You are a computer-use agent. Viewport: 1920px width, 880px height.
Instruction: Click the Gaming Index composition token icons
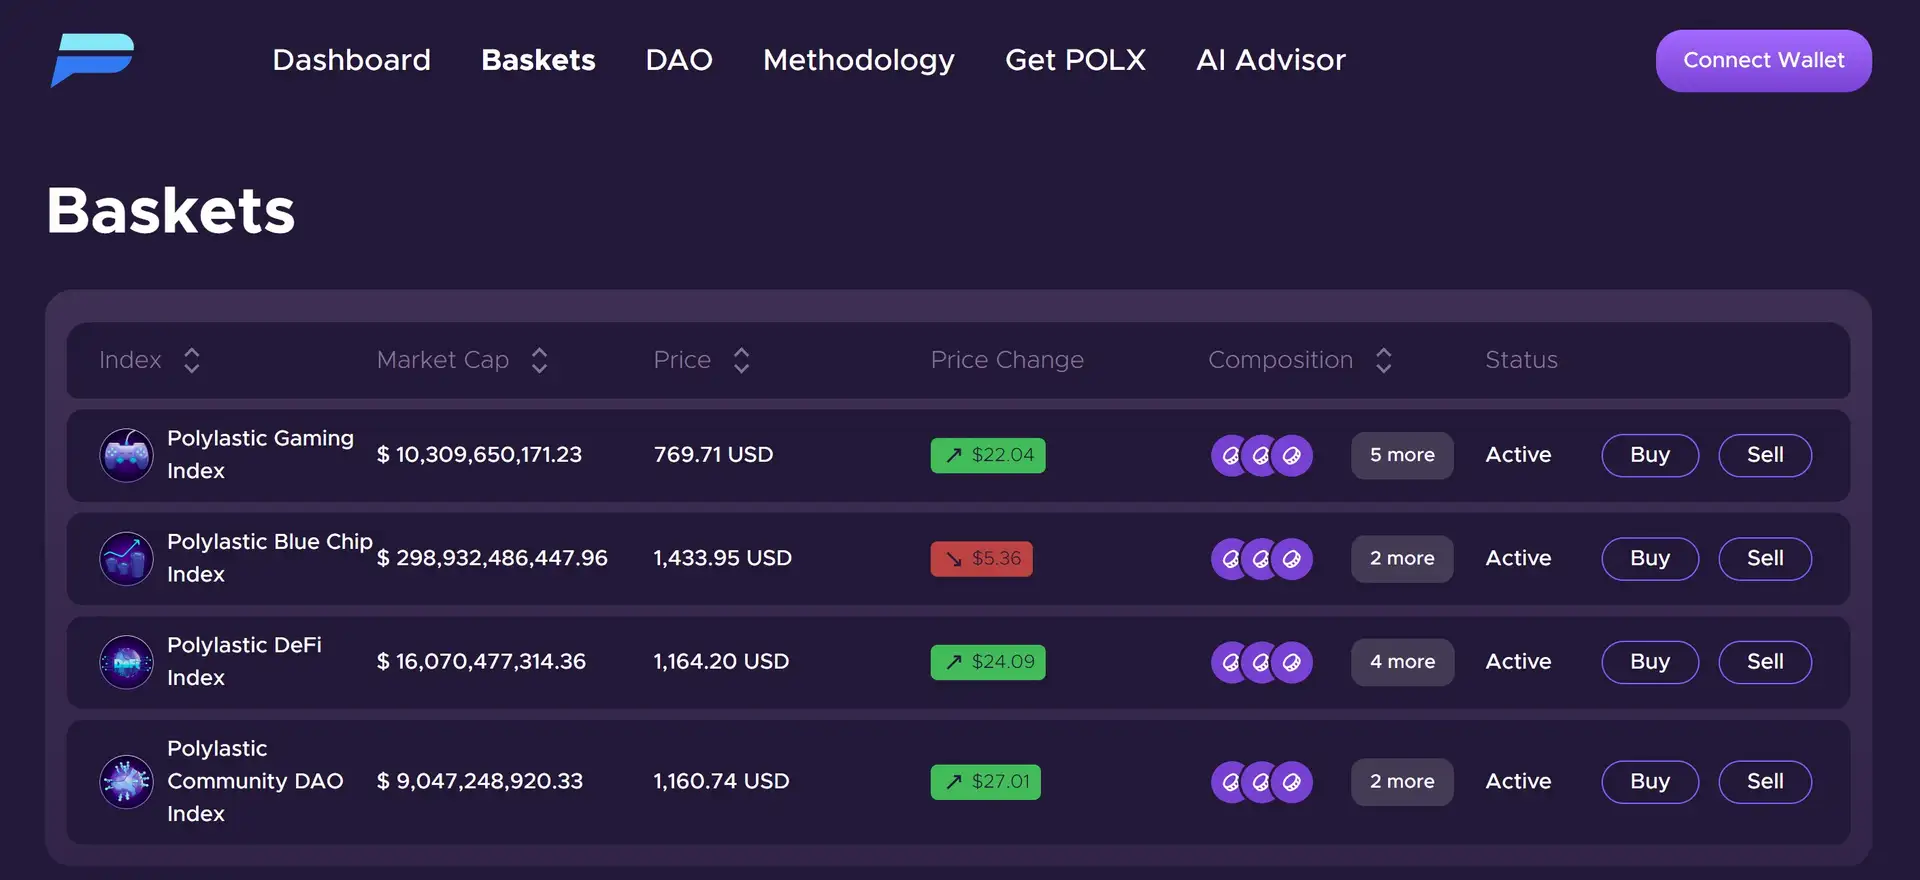1261,455
